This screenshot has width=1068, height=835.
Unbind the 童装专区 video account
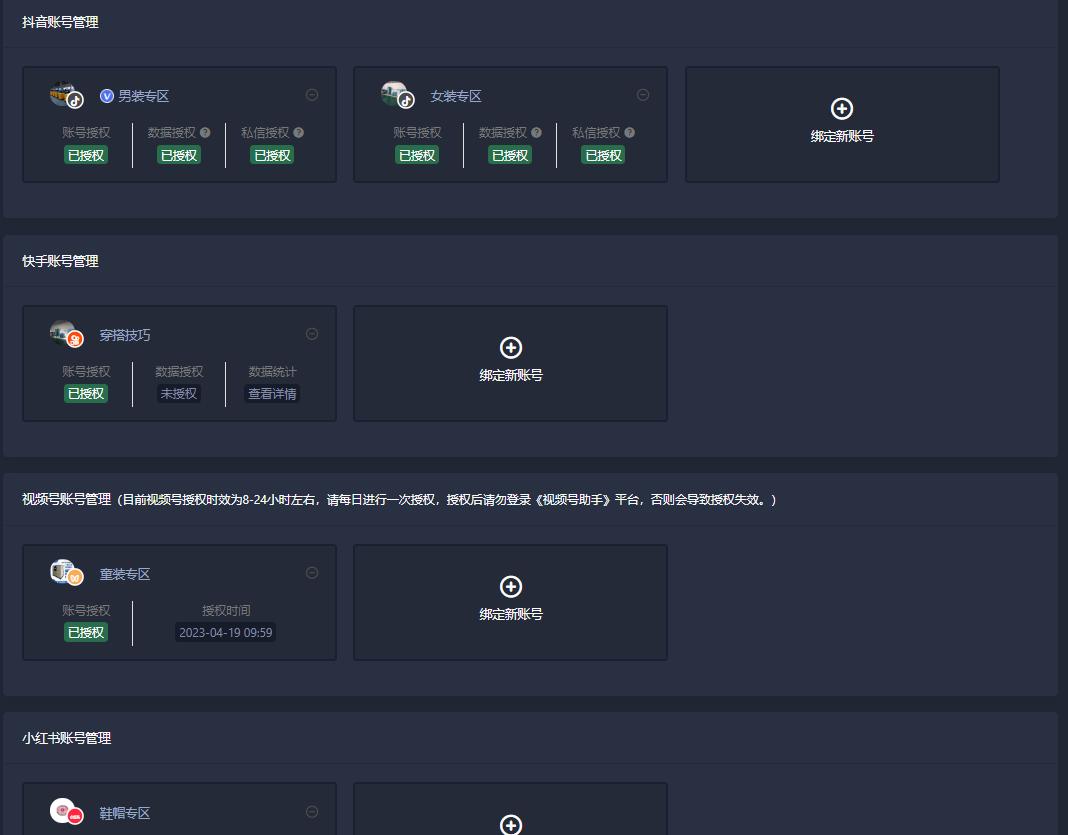(312, 572)
